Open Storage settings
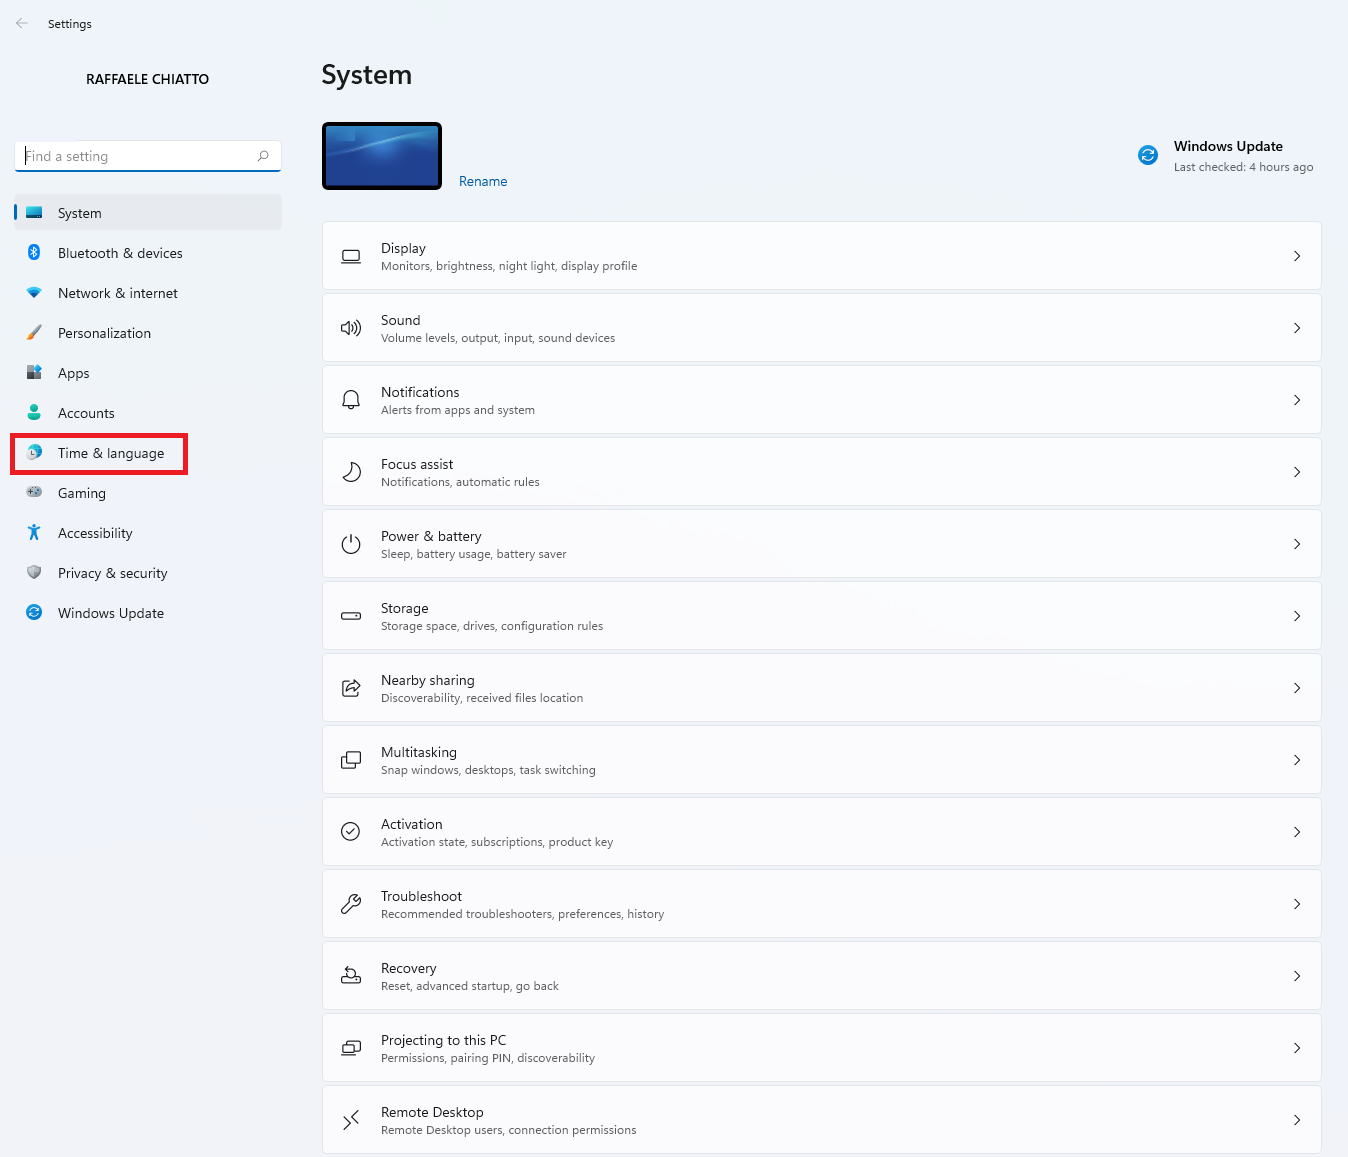The width and height of the screenshot is (1348, 1157). coord(822,616)
